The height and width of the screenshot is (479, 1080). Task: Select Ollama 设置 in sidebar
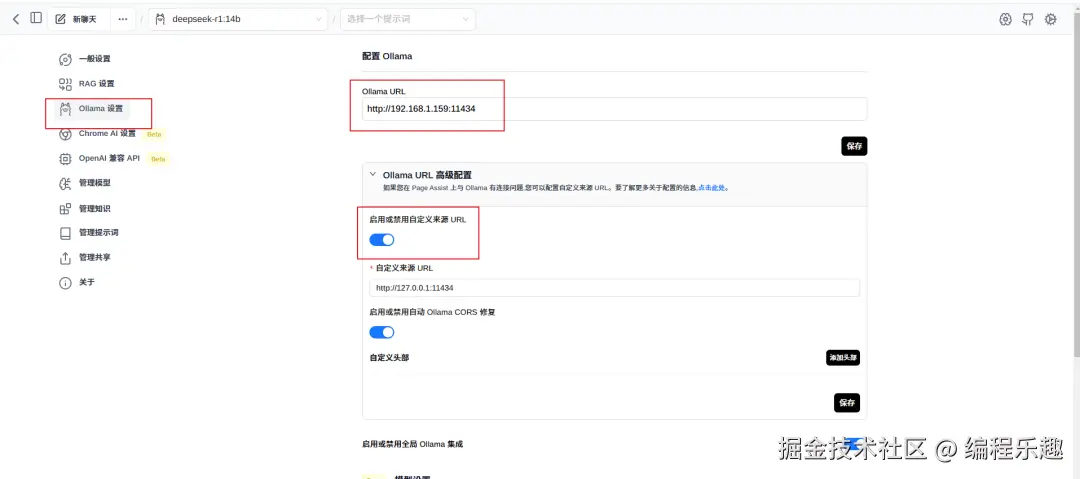pyautogui.click(x=92, y=109)
